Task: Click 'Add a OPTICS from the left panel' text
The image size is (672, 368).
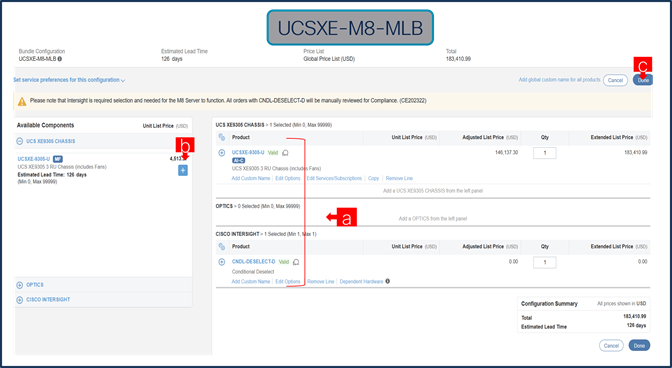Action: pos(433,218)
